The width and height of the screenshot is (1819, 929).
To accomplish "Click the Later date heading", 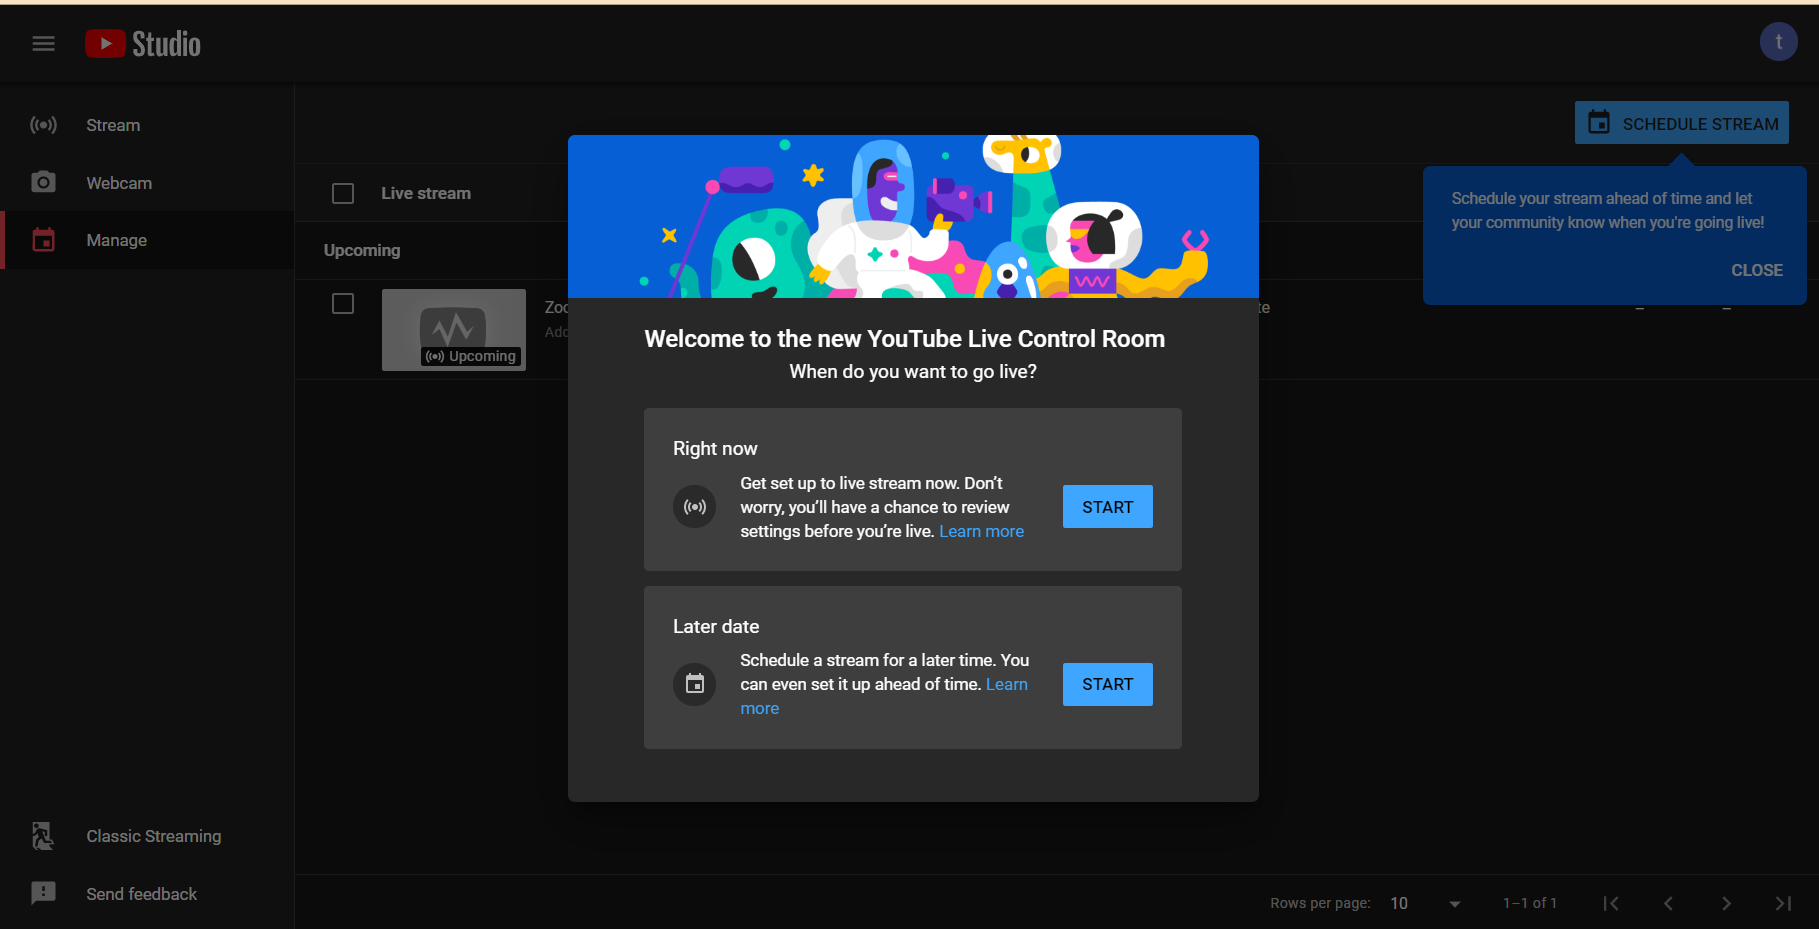I will [x=716, y=626].
